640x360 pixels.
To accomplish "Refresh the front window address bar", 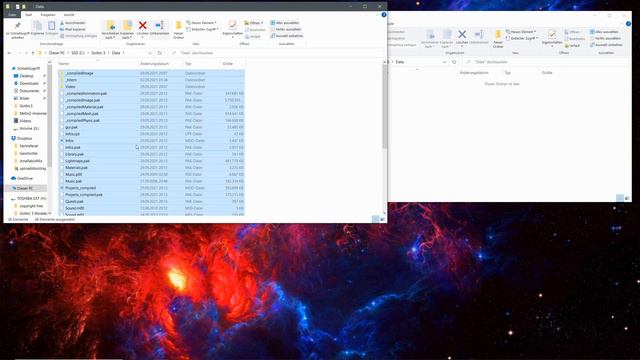I will pyautogui.click(x=160, y=53).
